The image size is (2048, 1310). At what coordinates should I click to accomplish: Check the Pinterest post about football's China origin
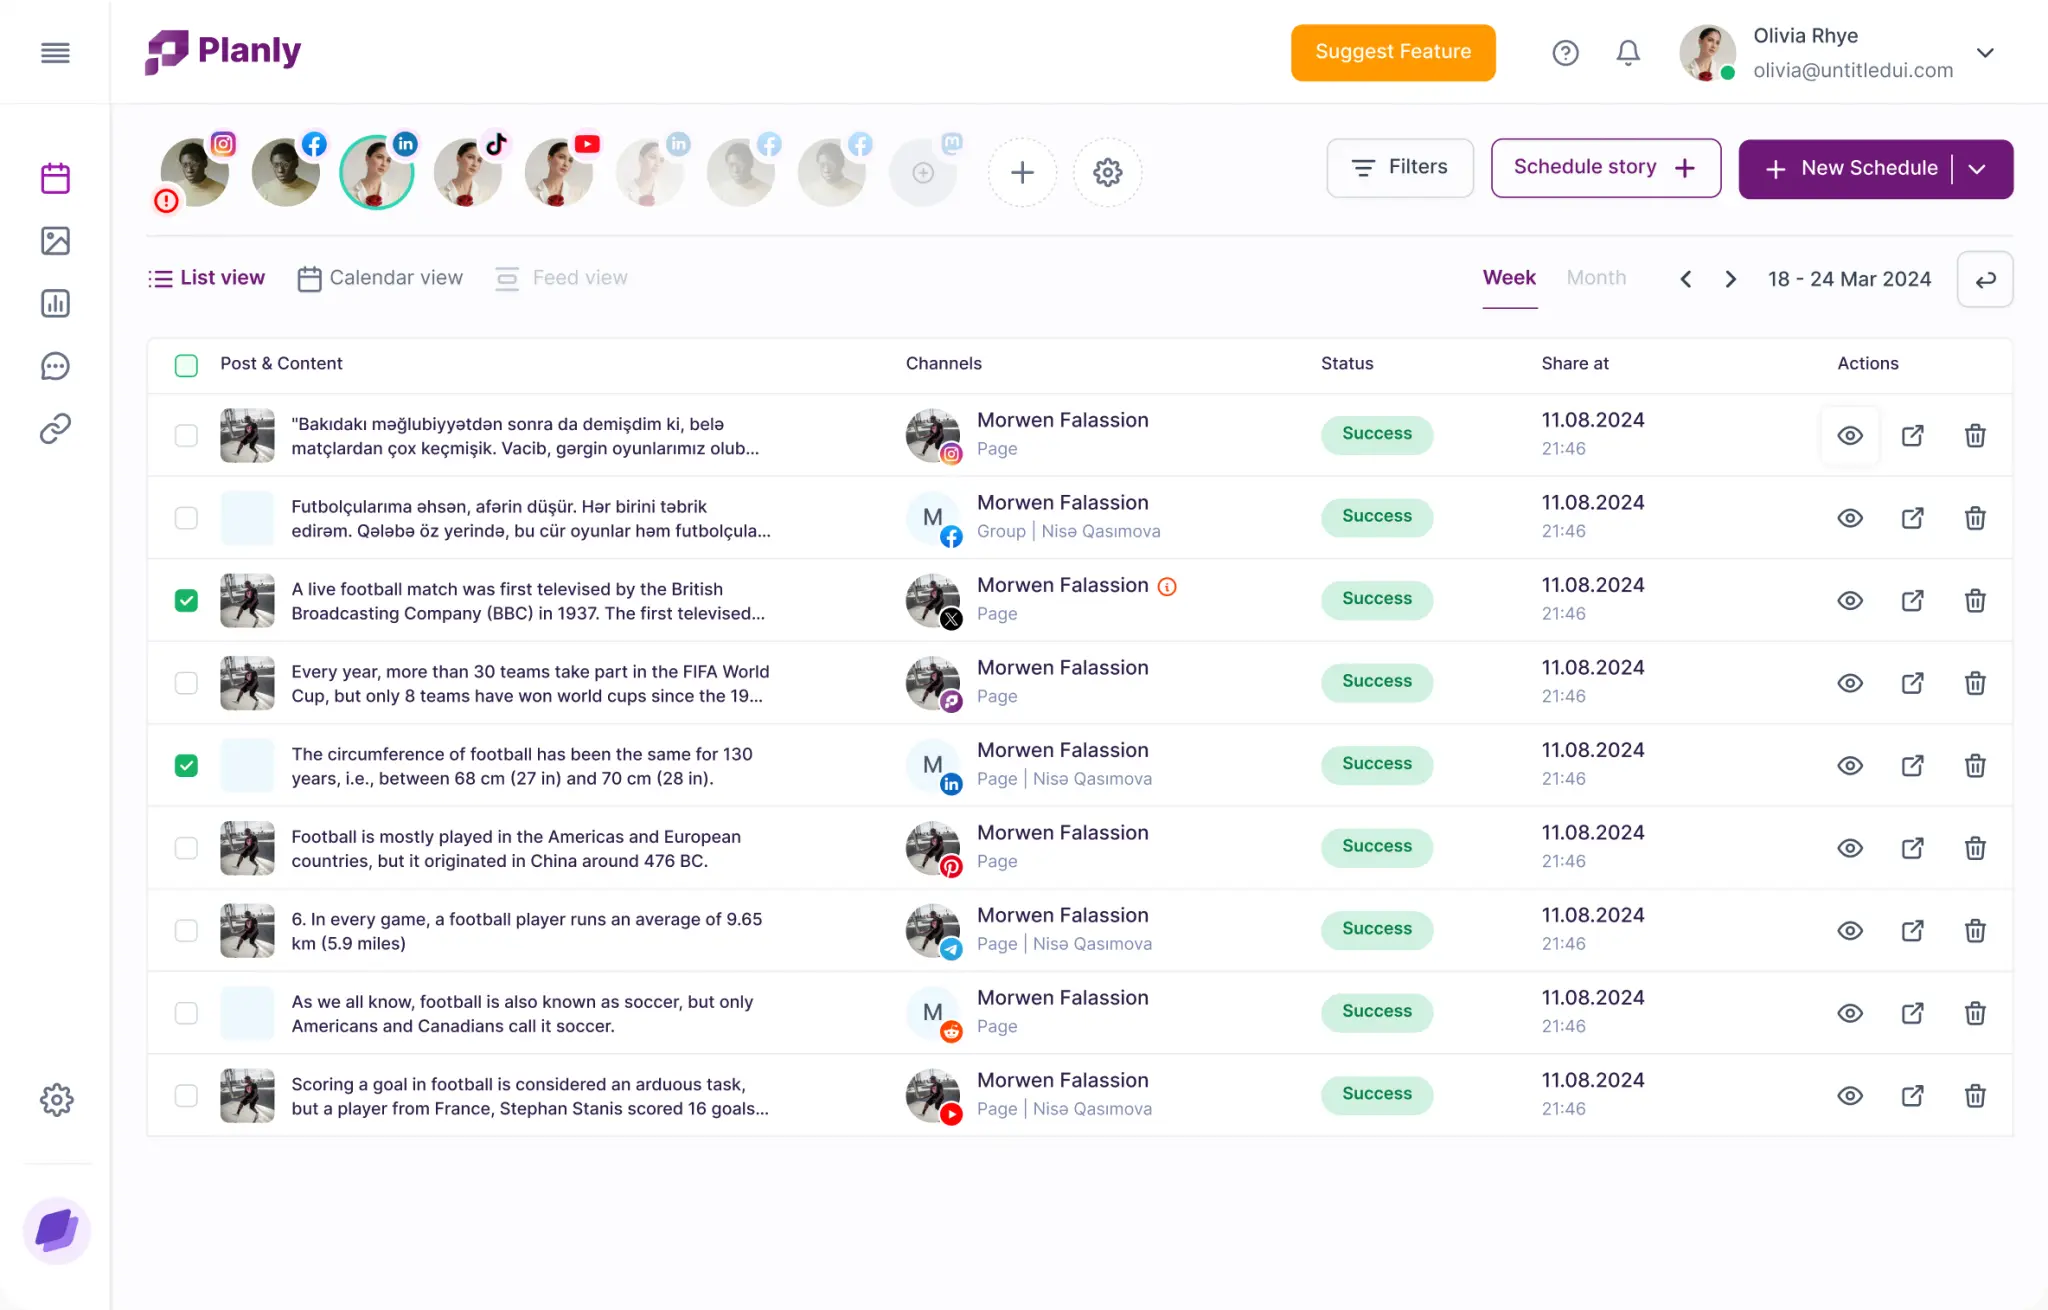[186, 847]
